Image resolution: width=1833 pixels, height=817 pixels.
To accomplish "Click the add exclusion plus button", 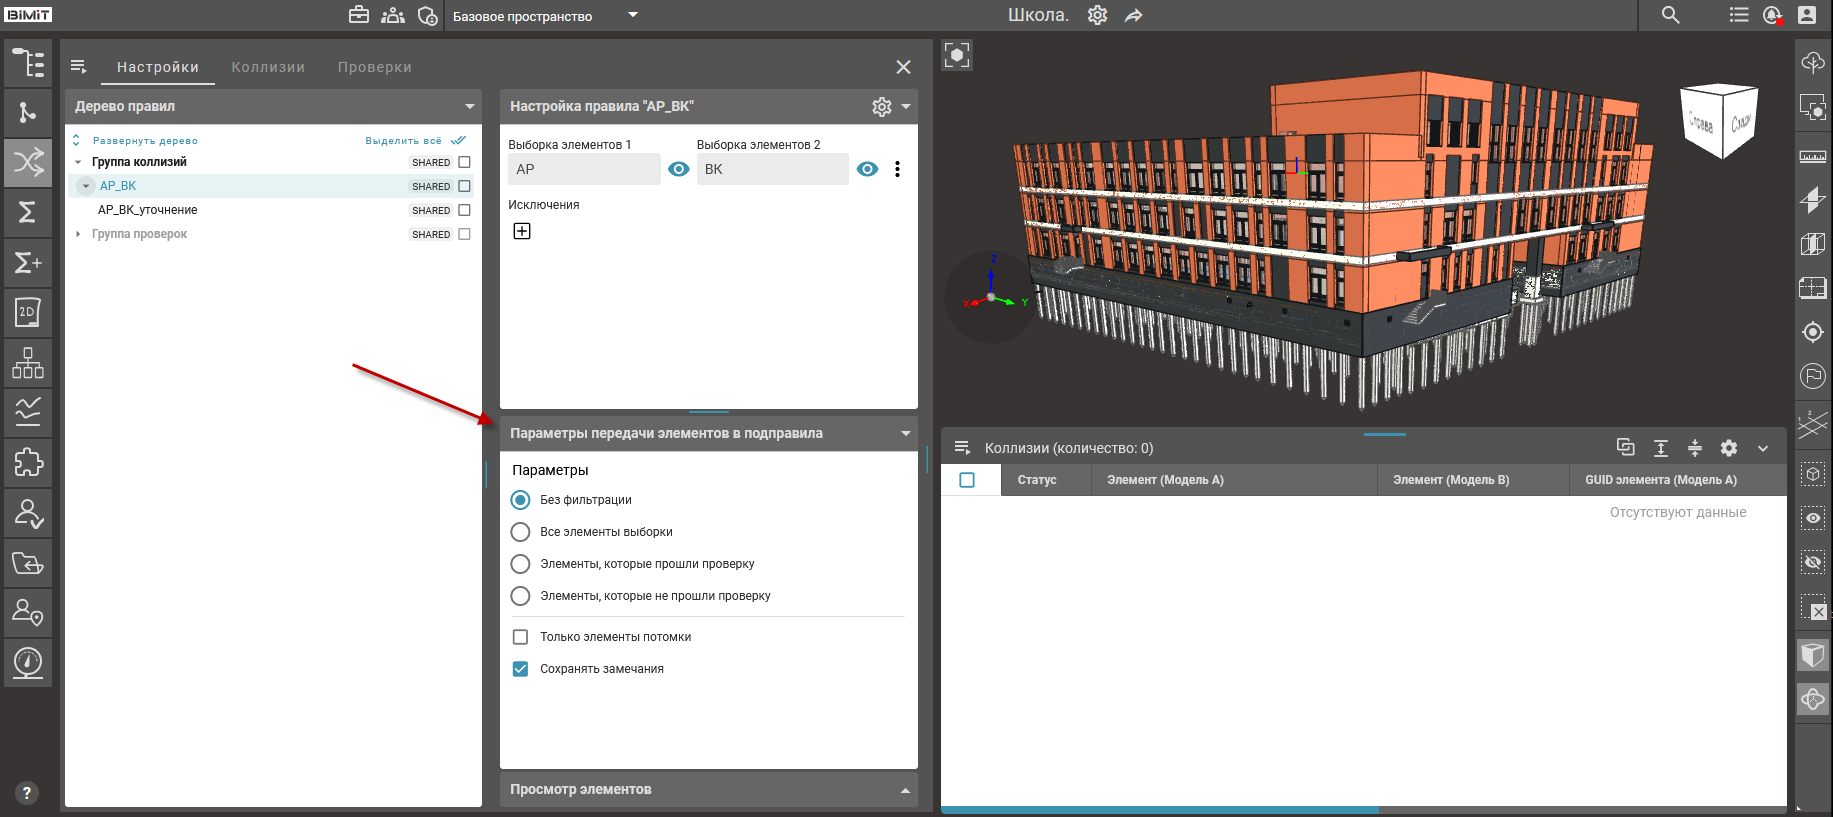I will pyautogui.click(x=522, y=231).
